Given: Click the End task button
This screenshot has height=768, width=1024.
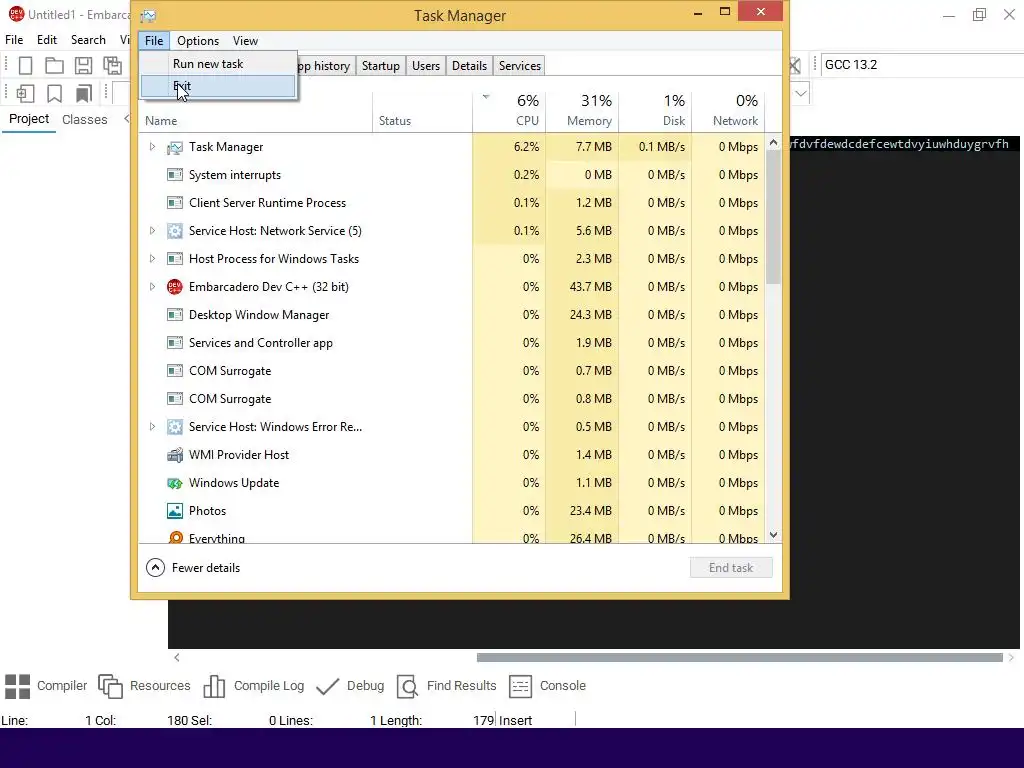Looking at the screenshot, I should click(731, 568).
